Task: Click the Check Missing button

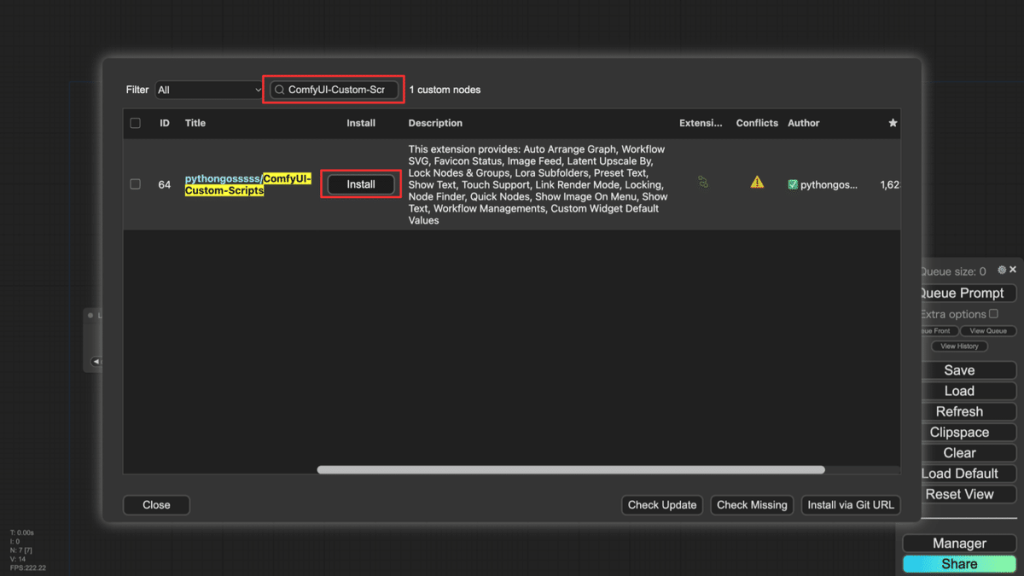Action: tap(752, 505)
